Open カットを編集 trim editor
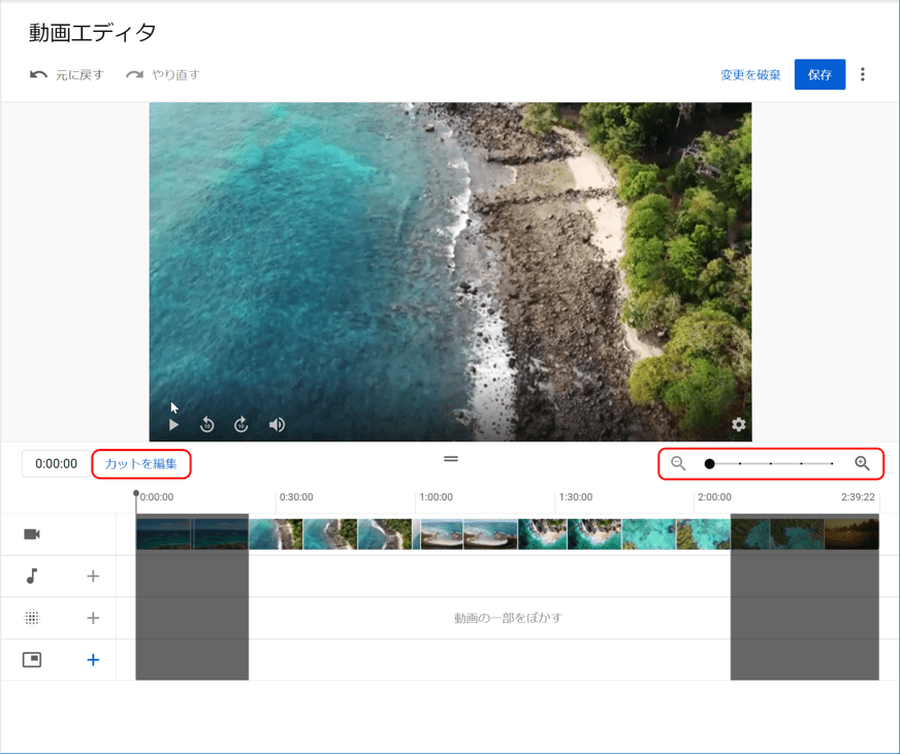This screenshot has width=900, height=754. (141, 464)
